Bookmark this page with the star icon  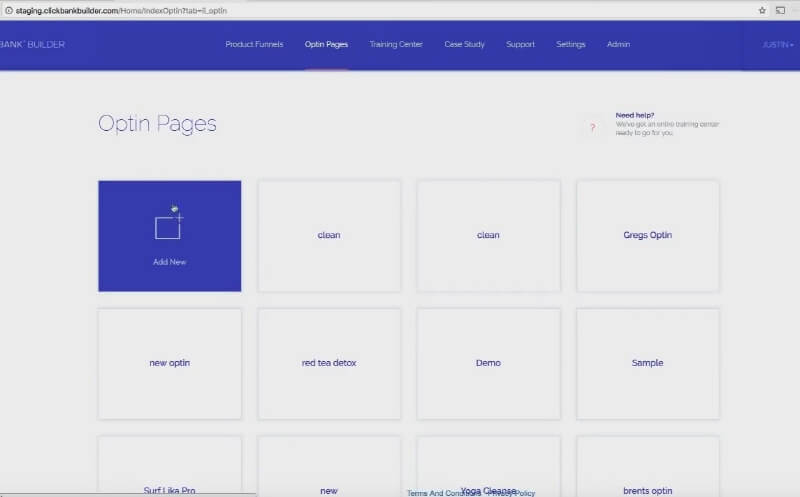pyautogui.click(x=762, y=10)
